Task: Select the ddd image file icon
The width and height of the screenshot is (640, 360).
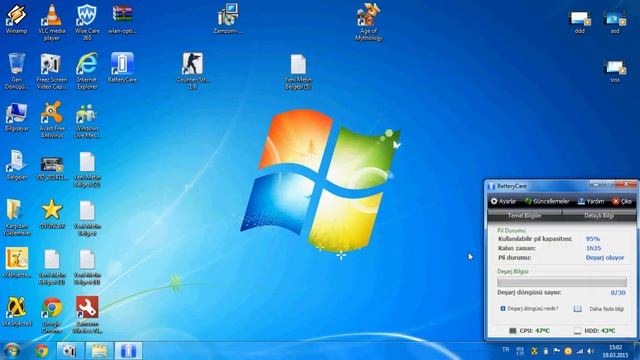Action: (580, 23)
